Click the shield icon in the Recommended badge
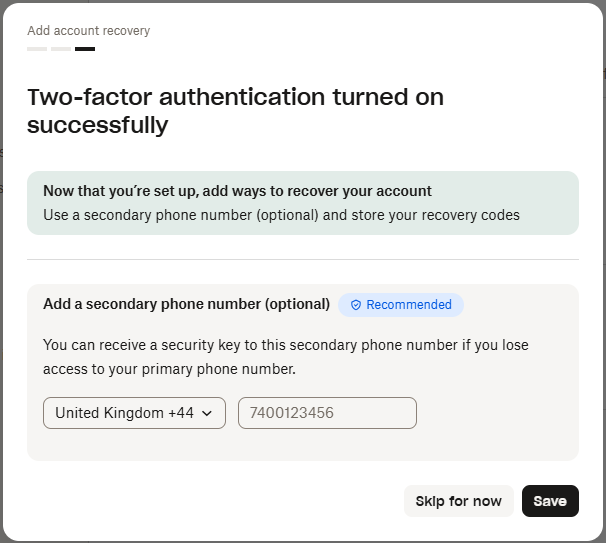This screenshot has width=606, height=543. coord(355,305)
